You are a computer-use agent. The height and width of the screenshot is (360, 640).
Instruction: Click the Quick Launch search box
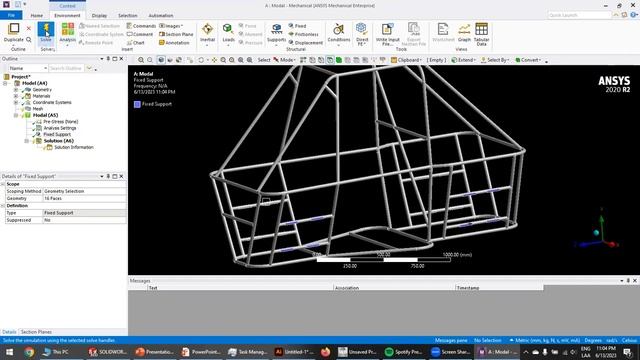point(580,15)
